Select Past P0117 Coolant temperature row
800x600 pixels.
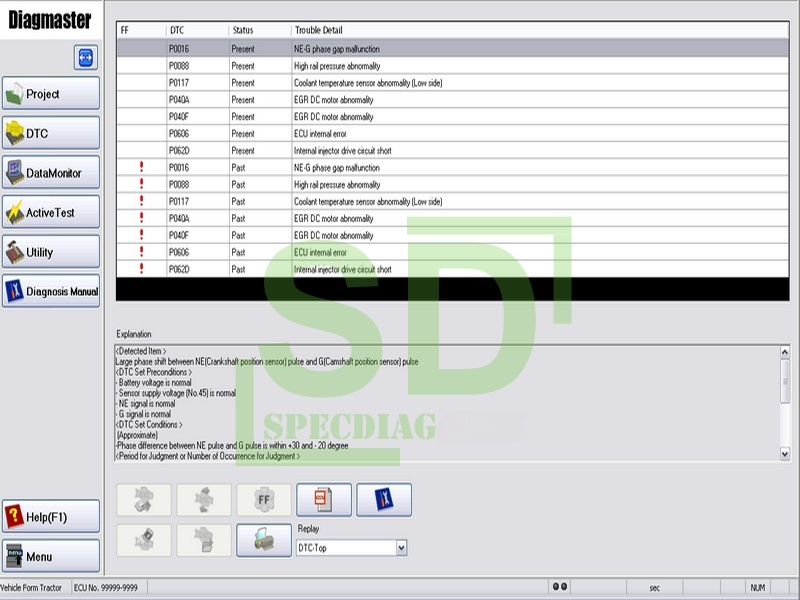tap(453, 201)
